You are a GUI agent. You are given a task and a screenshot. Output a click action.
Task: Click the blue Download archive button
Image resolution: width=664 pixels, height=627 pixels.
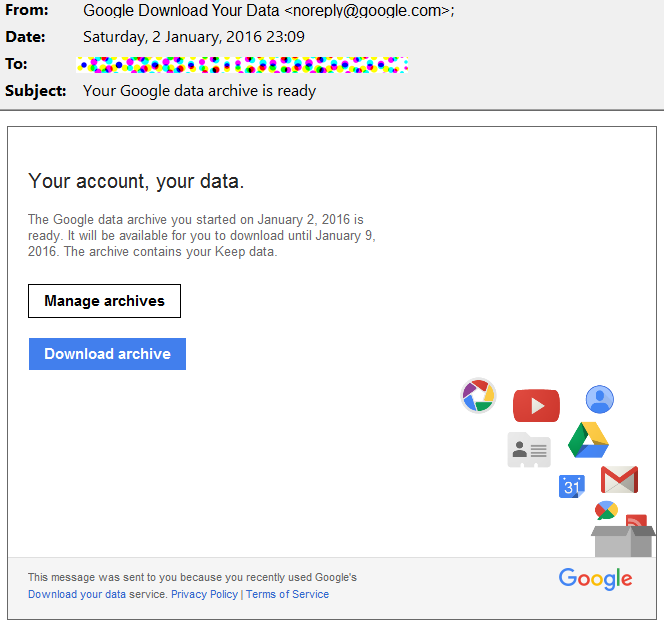[107, 354]
